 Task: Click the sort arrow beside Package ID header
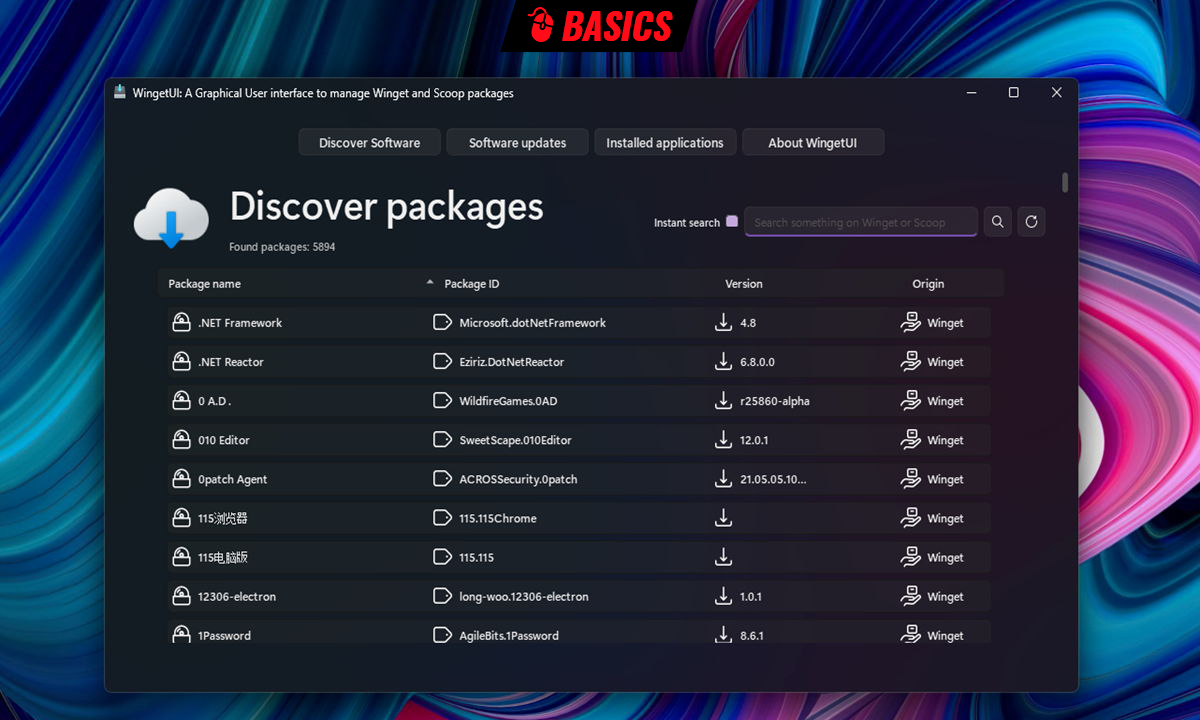coord(430,283)
